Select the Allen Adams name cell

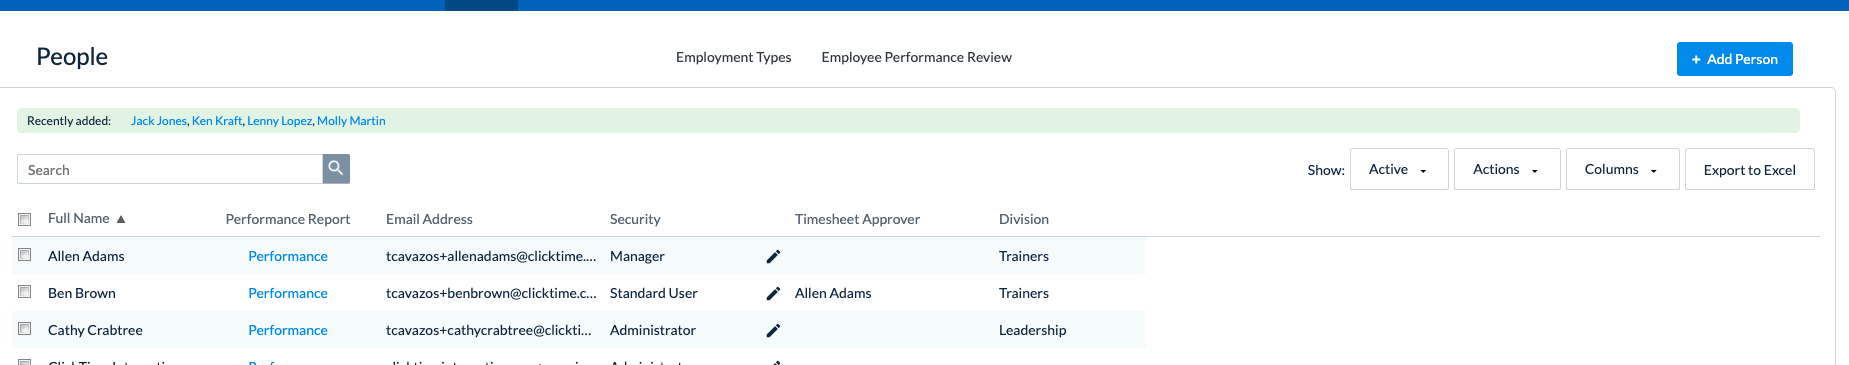click(x=86, y=256)
